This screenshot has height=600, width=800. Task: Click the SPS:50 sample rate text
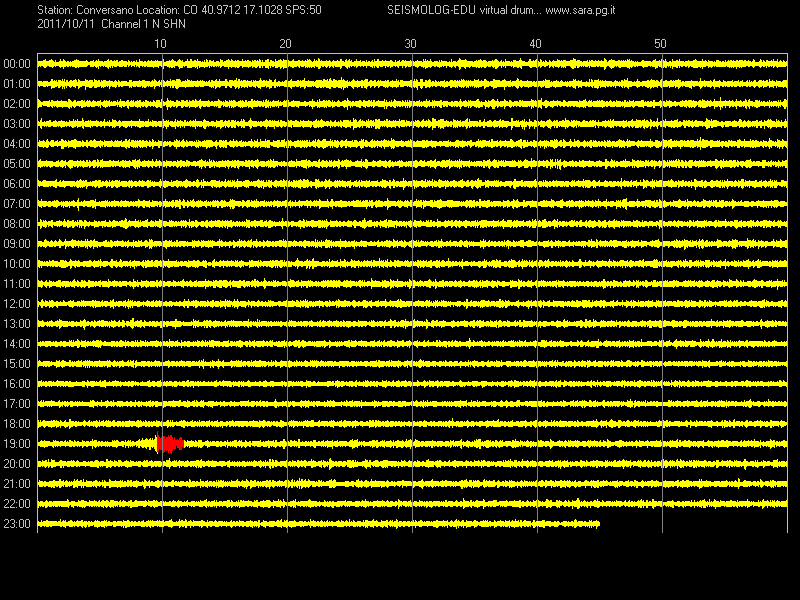tap(304, 10)
